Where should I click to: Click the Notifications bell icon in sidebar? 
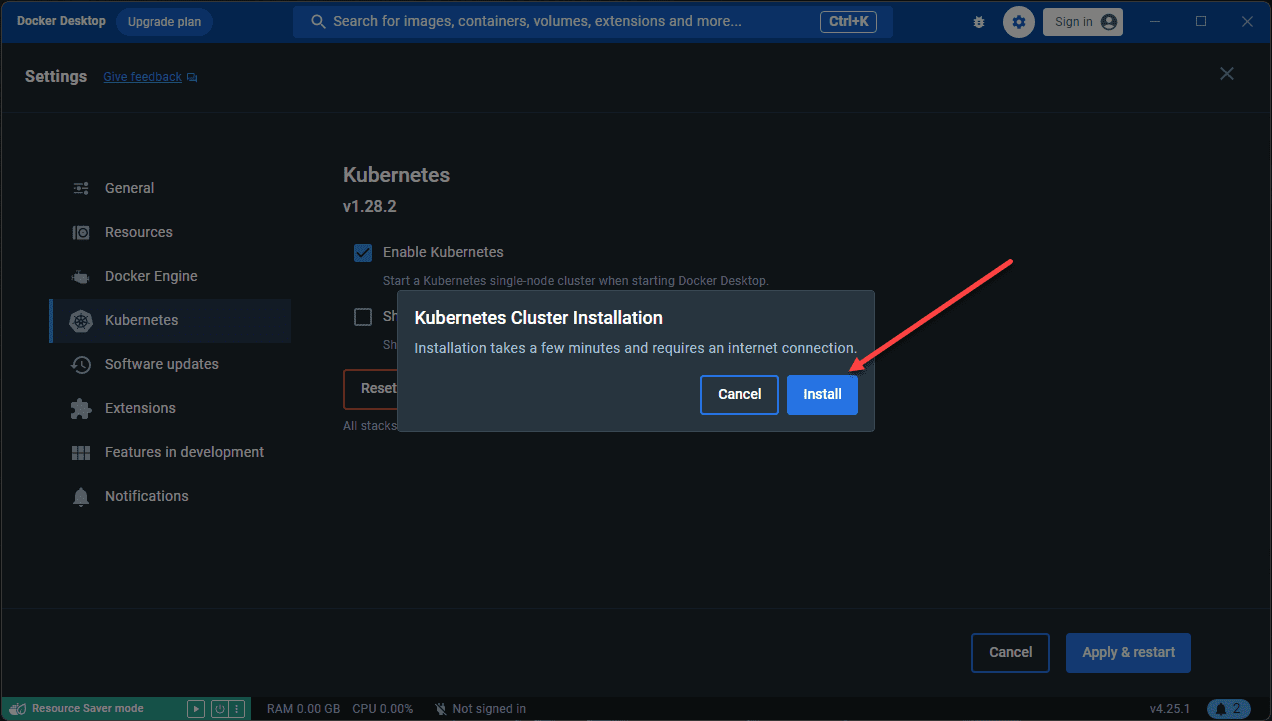point(81,497)
